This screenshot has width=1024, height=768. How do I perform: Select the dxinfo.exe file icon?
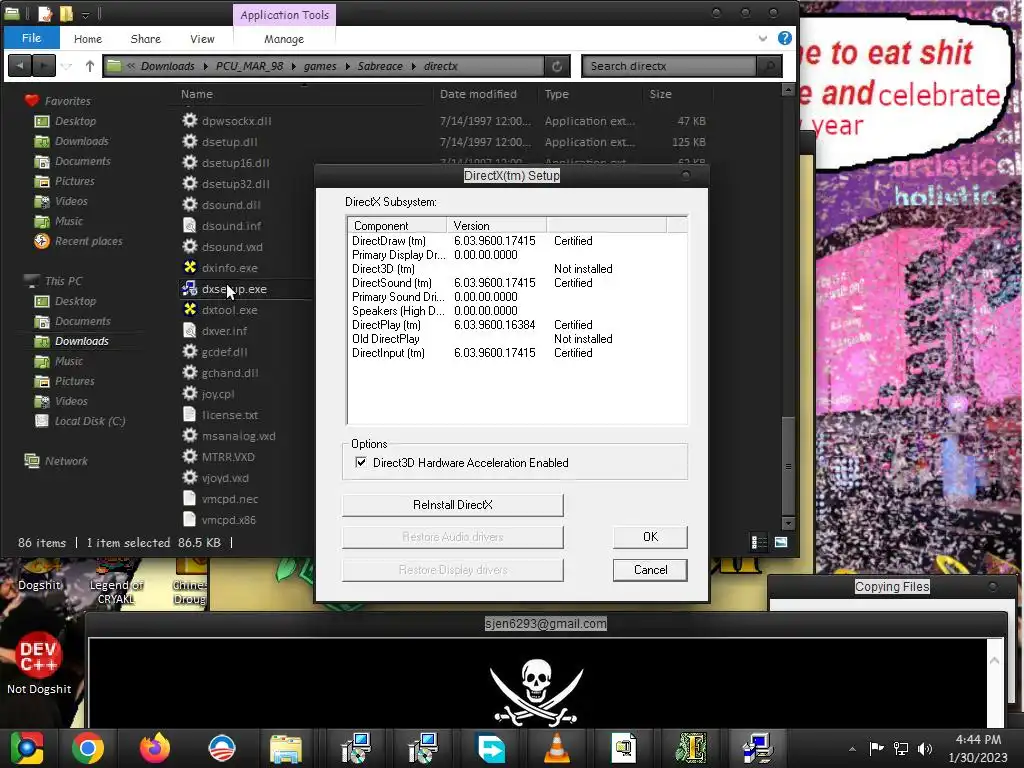189,267
